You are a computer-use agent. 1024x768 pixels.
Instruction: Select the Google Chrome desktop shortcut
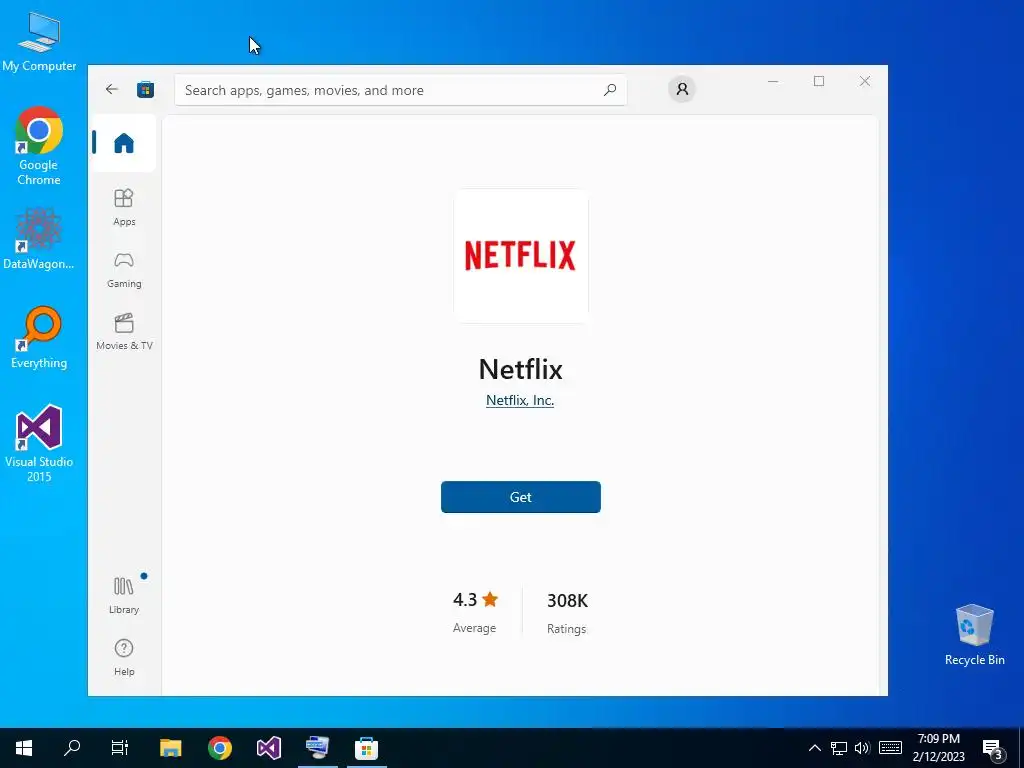click(x=39, y=146)
